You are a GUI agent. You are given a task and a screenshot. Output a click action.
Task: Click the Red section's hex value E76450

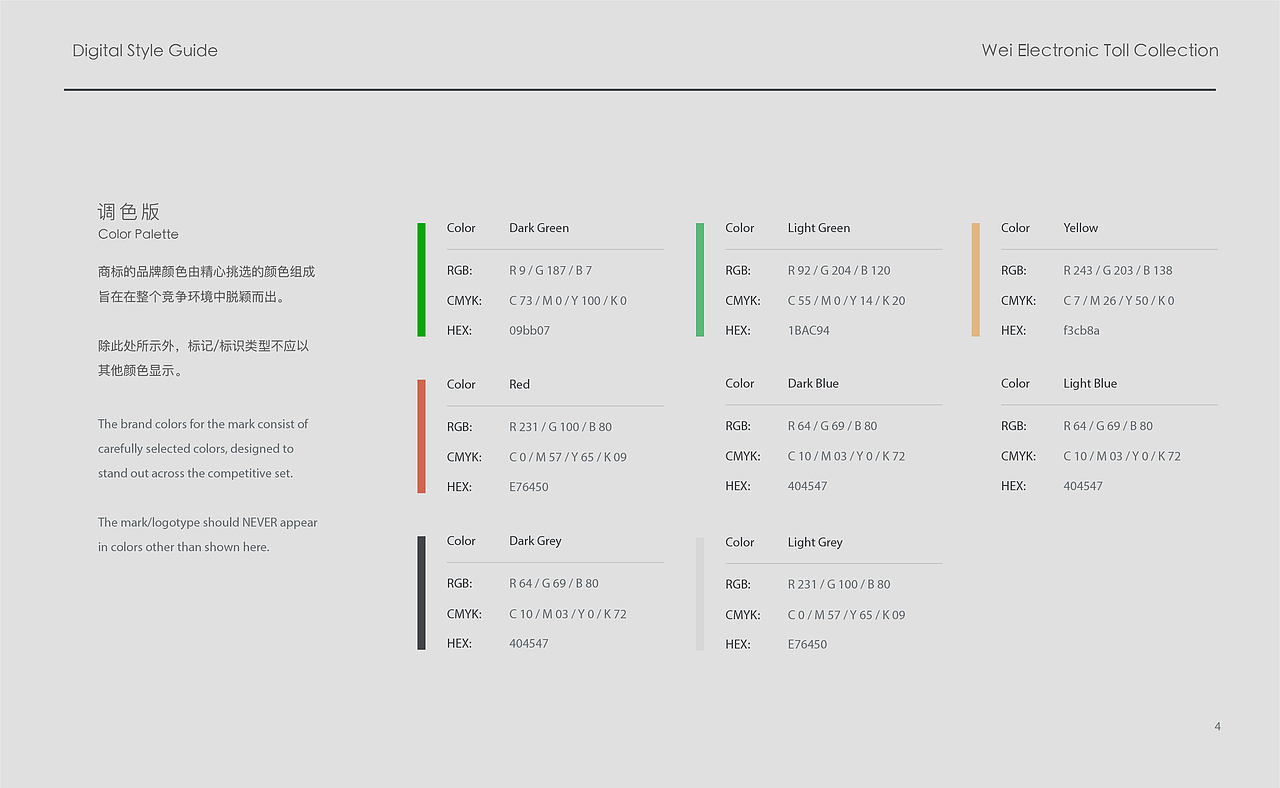point(529,487)
